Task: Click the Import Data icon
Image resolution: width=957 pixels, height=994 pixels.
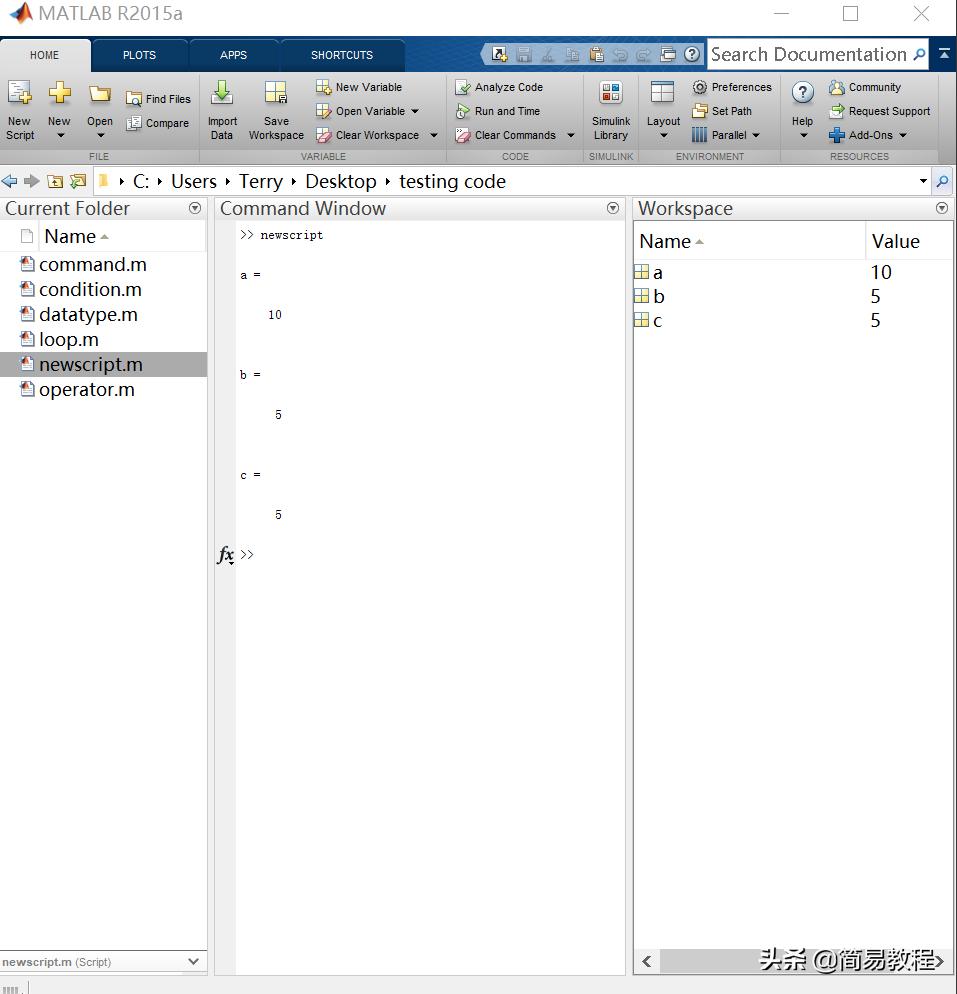Action: tap(222, 96)
